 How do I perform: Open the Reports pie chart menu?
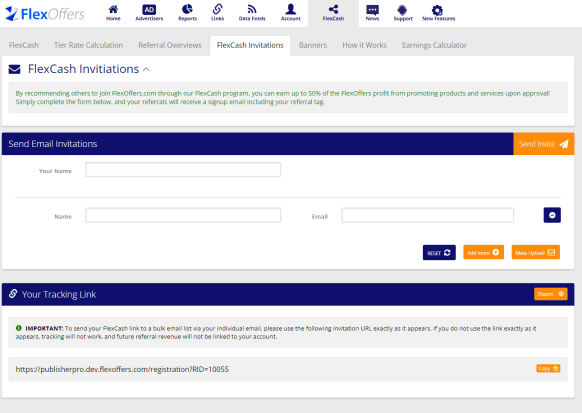pos(187,13)
